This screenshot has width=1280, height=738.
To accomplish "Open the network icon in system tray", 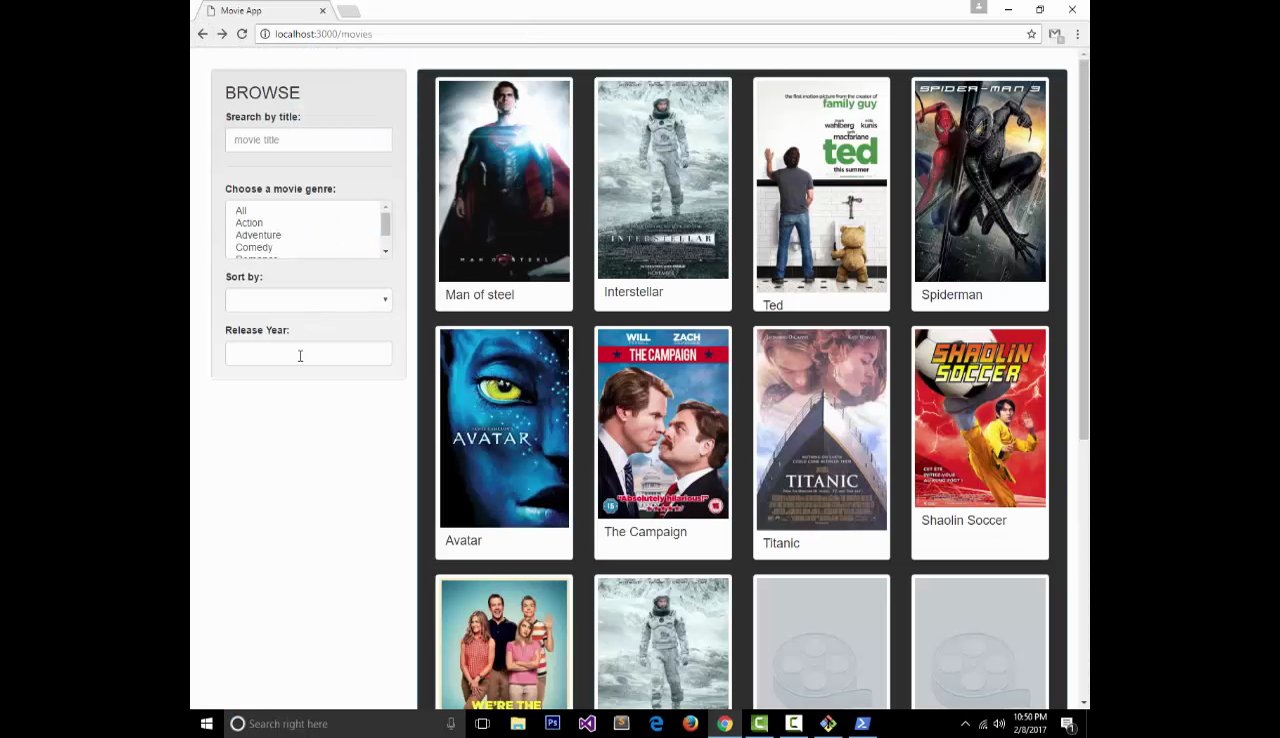I will [983, 724].
